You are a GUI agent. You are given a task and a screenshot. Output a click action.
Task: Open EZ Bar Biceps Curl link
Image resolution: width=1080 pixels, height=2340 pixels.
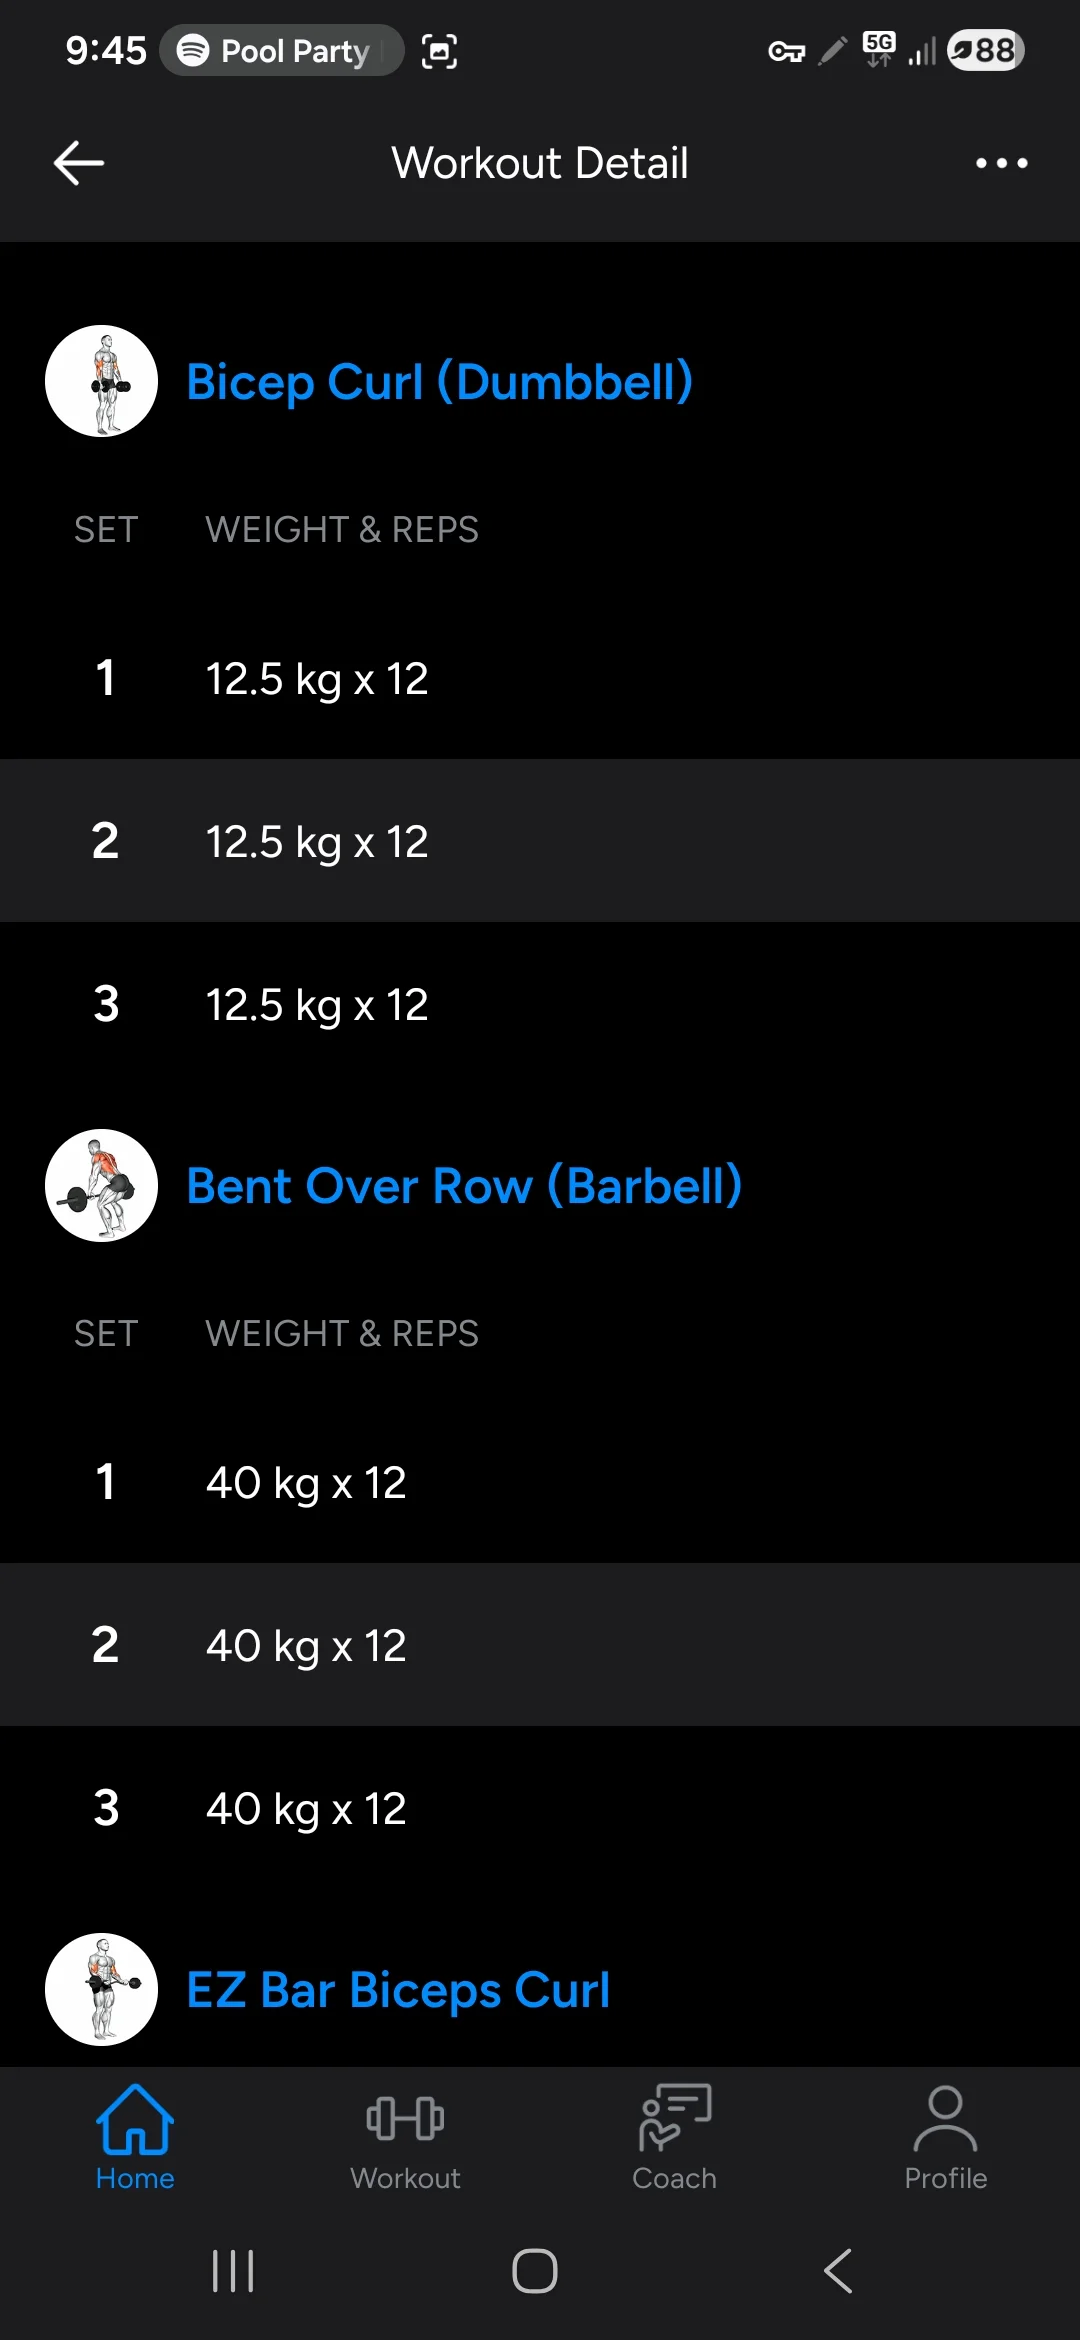(398, 1989)
